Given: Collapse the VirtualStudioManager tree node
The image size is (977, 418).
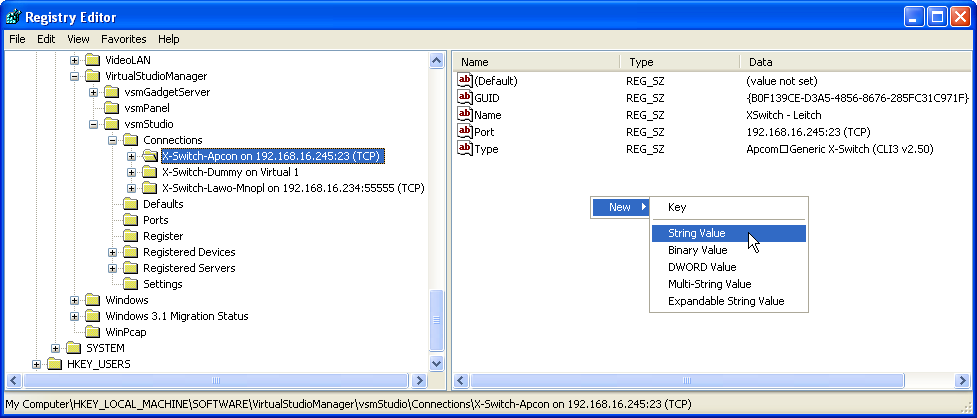Looking at the screenshot, I should tap(74, 76).
